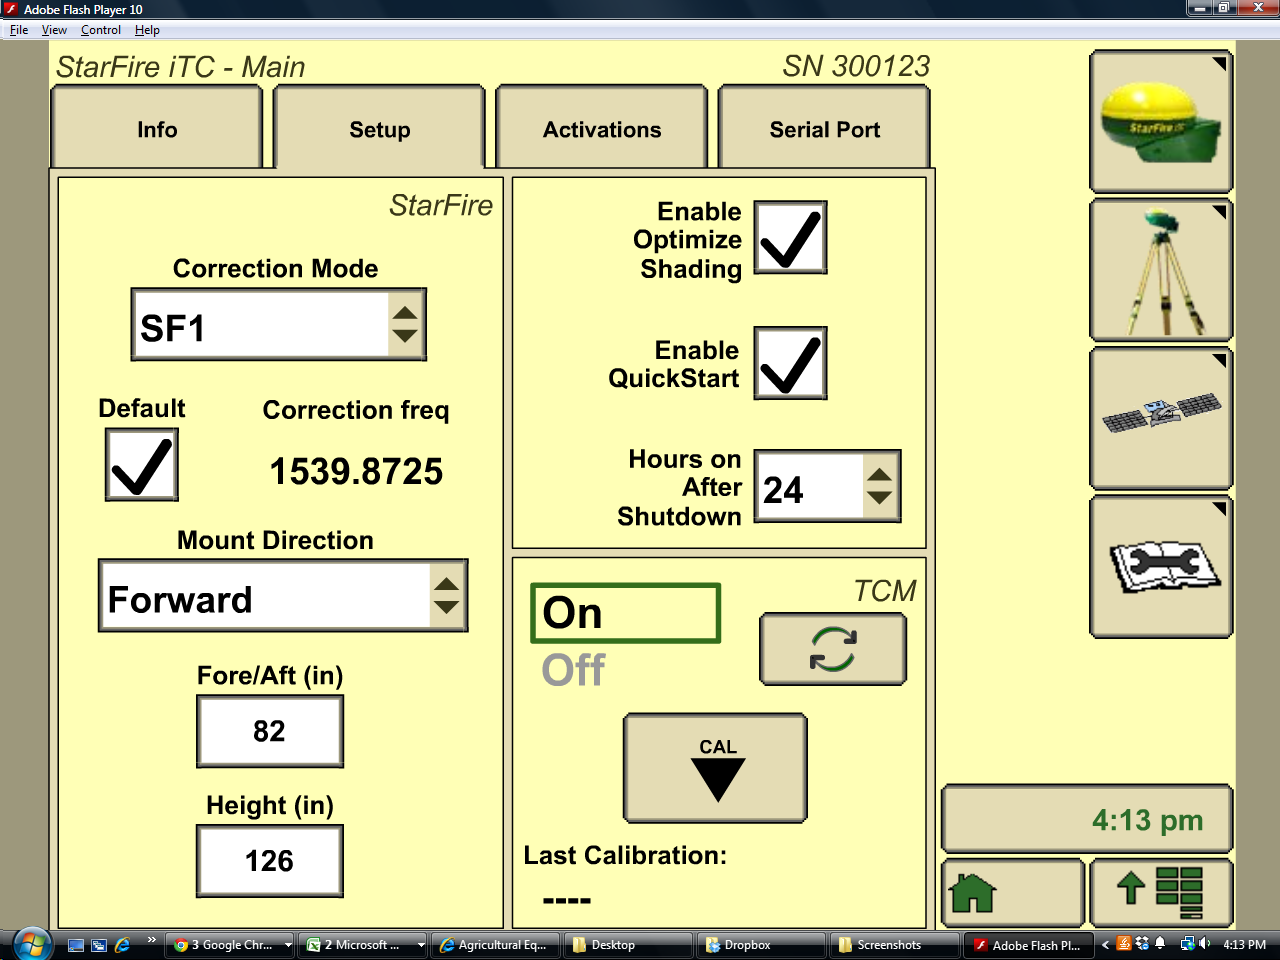This screenshot has height=960, width=1280.
Task: Click the Last Calibration label
Action: pyautogui.click(x=625, y=855)
